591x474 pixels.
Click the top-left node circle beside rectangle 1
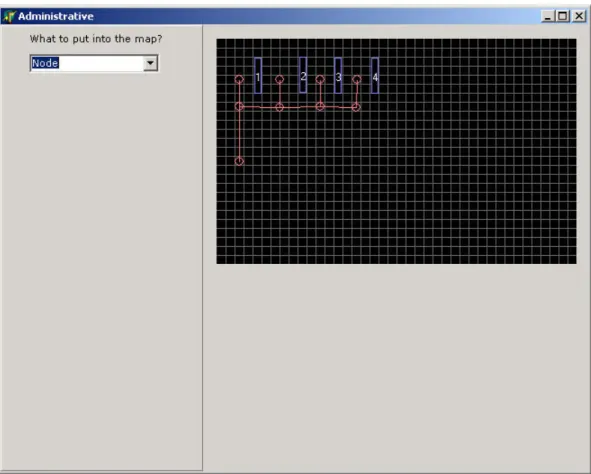point(239,79)
